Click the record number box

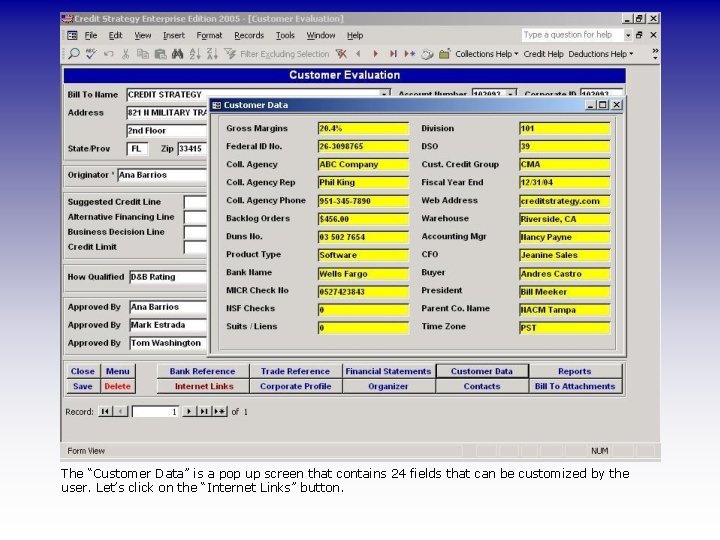(155, 411)
